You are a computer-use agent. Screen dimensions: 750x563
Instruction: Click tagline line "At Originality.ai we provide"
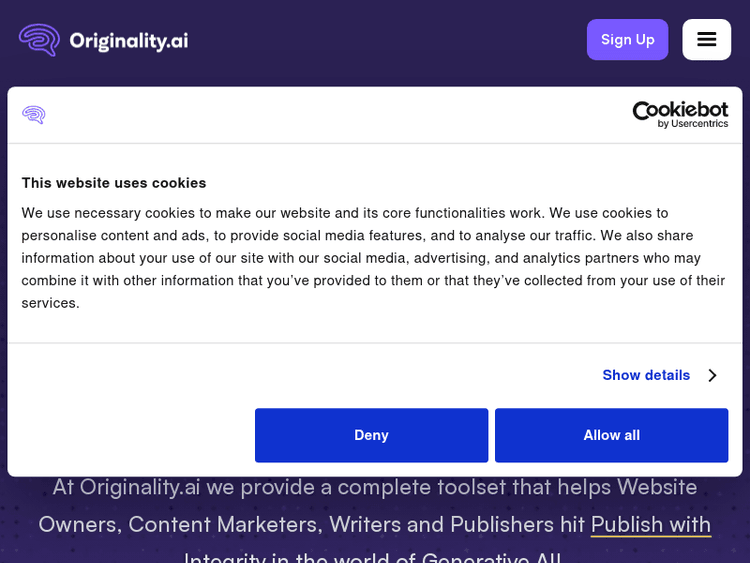(375, 487)
